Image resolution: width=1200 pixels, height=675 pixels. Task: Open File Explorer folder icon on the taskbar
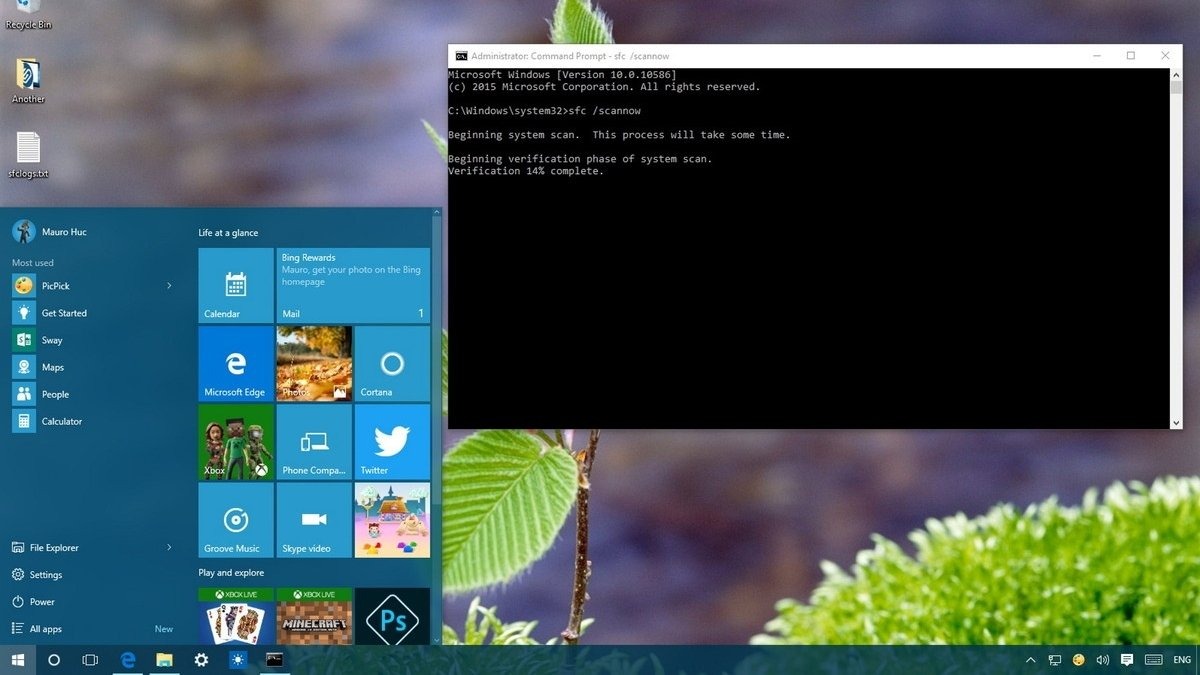click(x=164, y=660)
